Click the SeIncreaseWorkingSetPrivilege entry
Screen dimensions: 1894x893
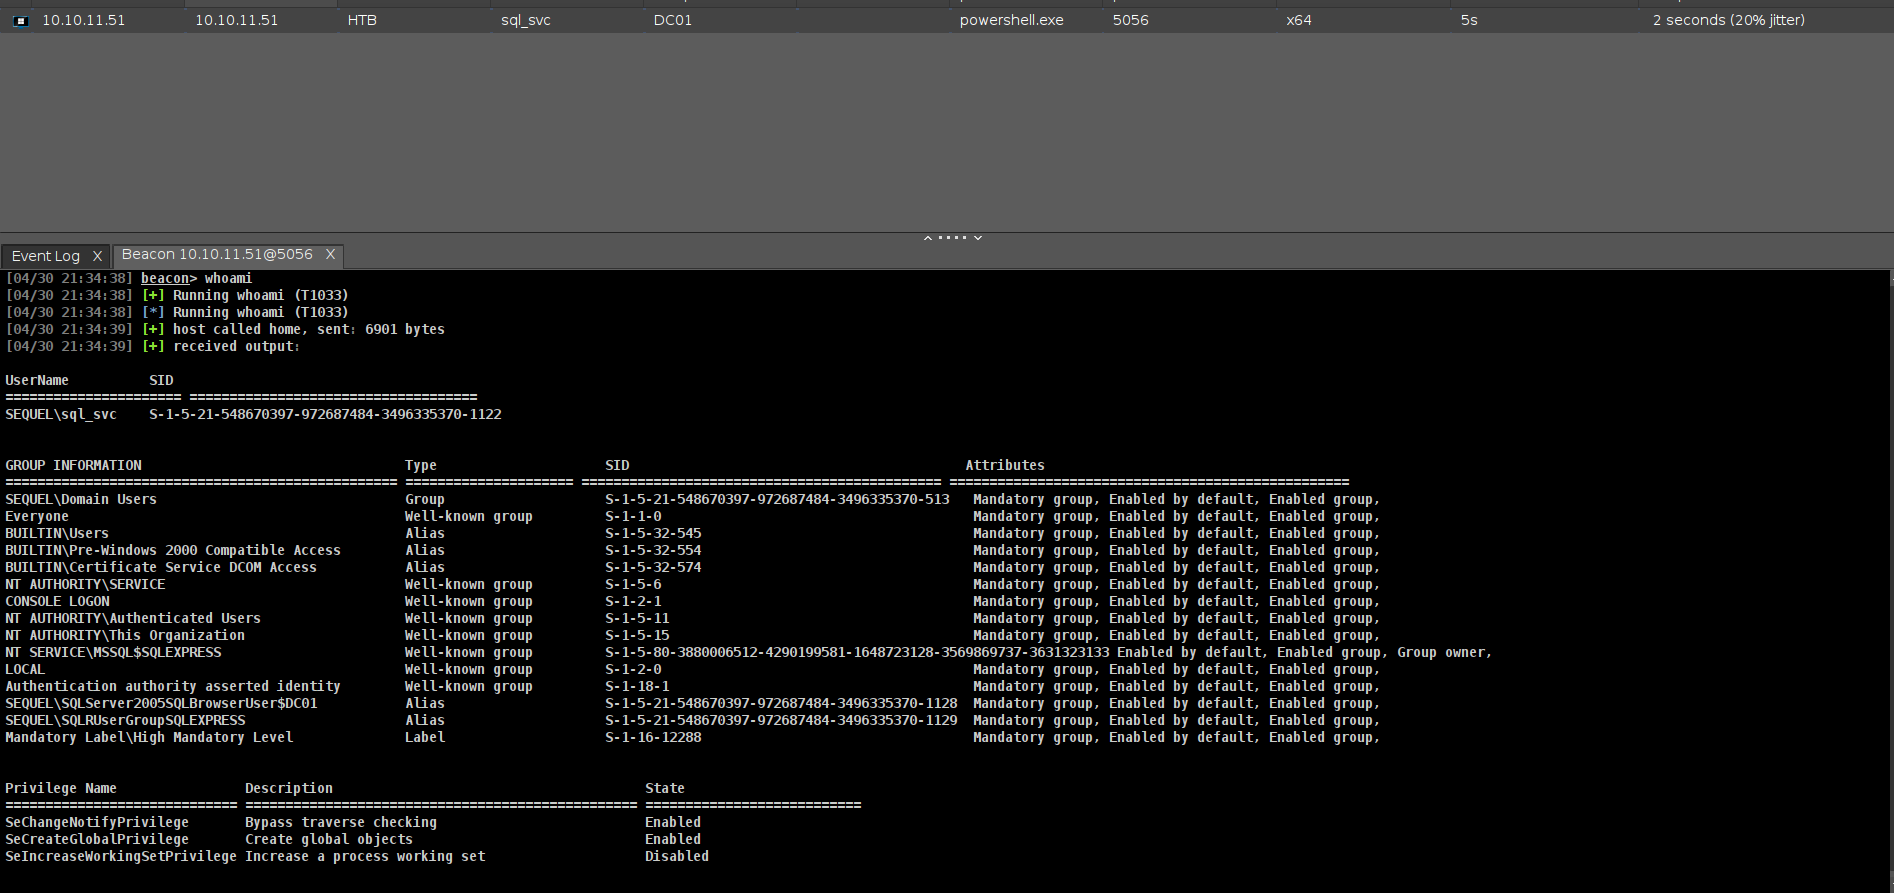(121, 857)
